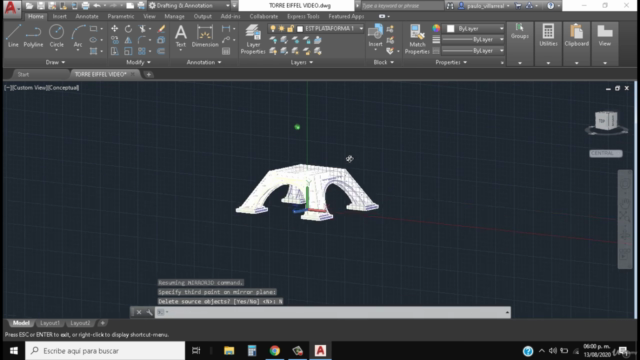640x360 pixels.
Task: Select the Circle tool
Action: [x=56, y=36]
